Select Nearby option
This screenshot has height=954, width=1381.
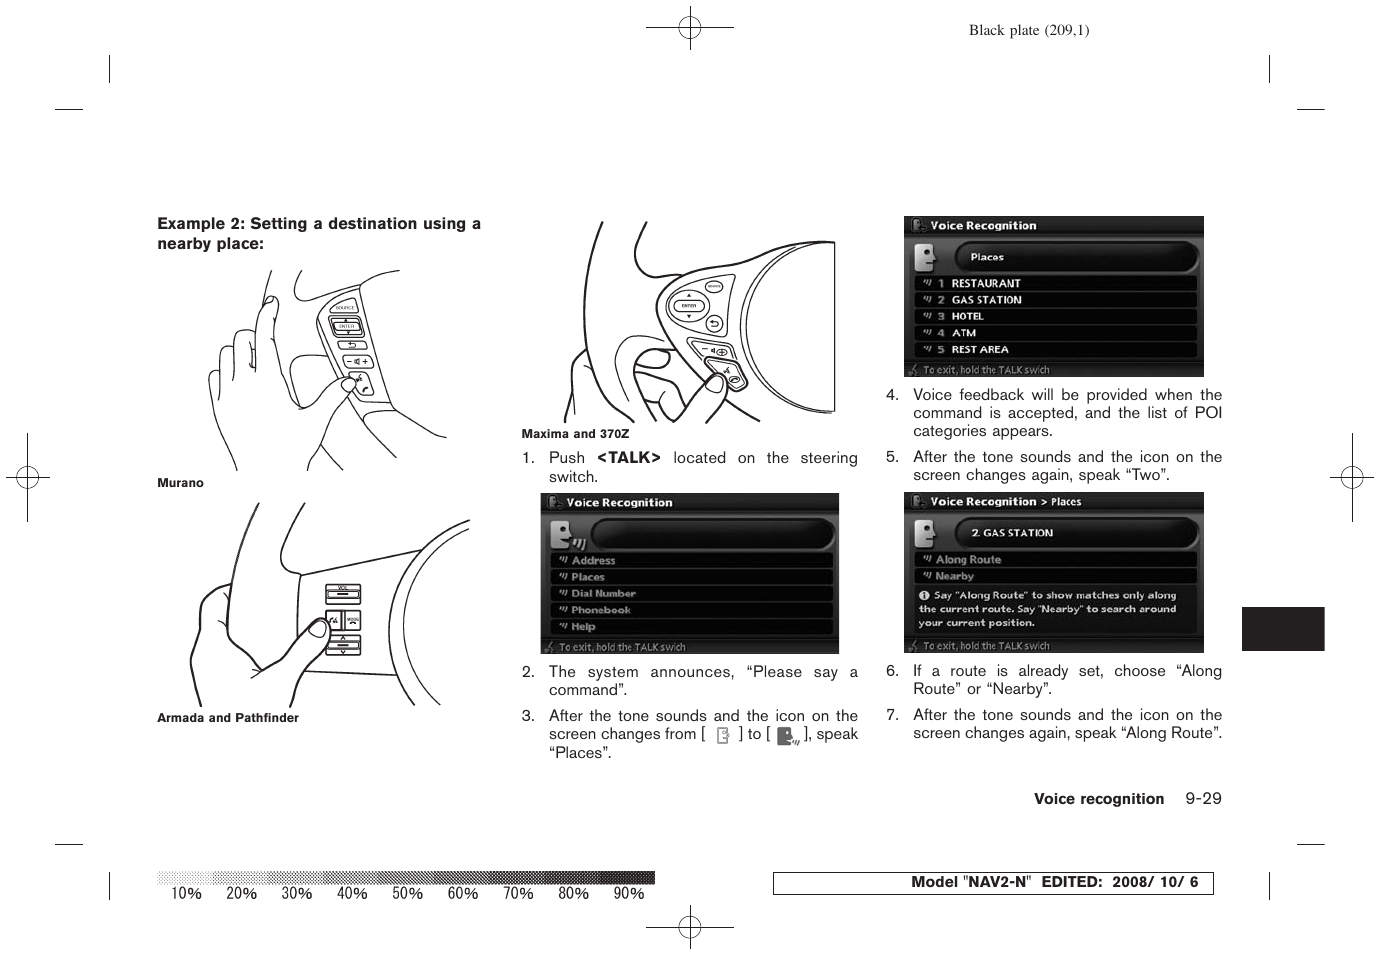pos(1056,576)
